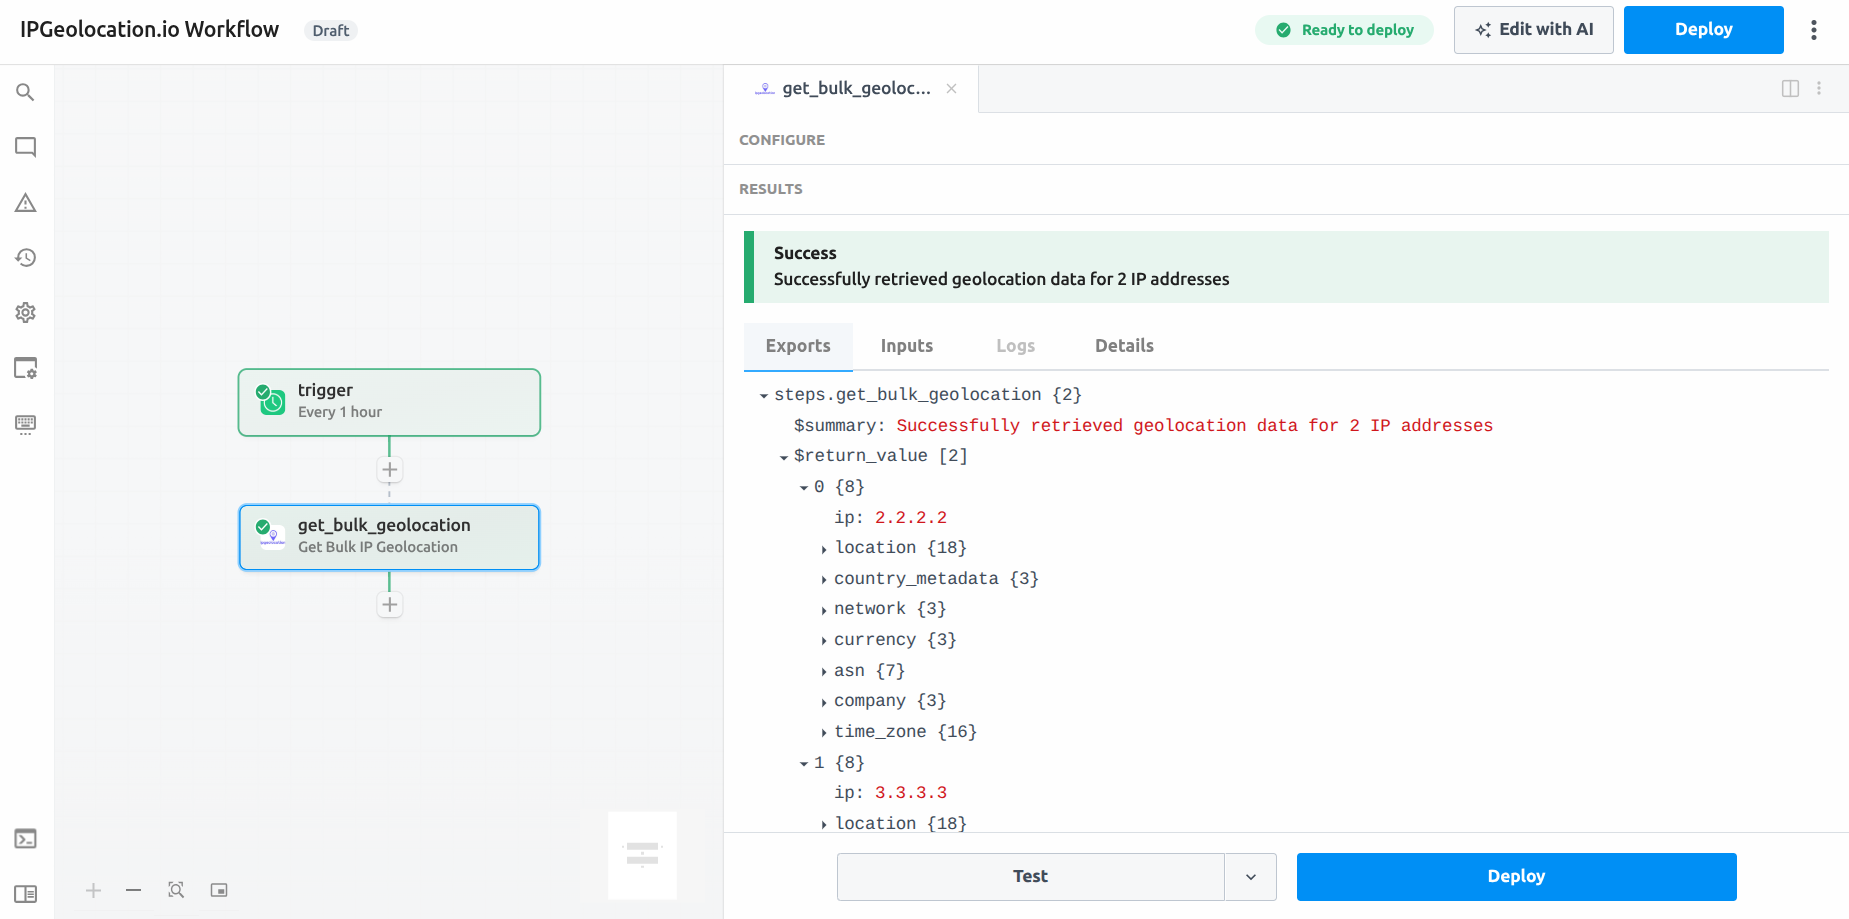
Task: Switch to the Details tab
Action: tap(1124, 346)
